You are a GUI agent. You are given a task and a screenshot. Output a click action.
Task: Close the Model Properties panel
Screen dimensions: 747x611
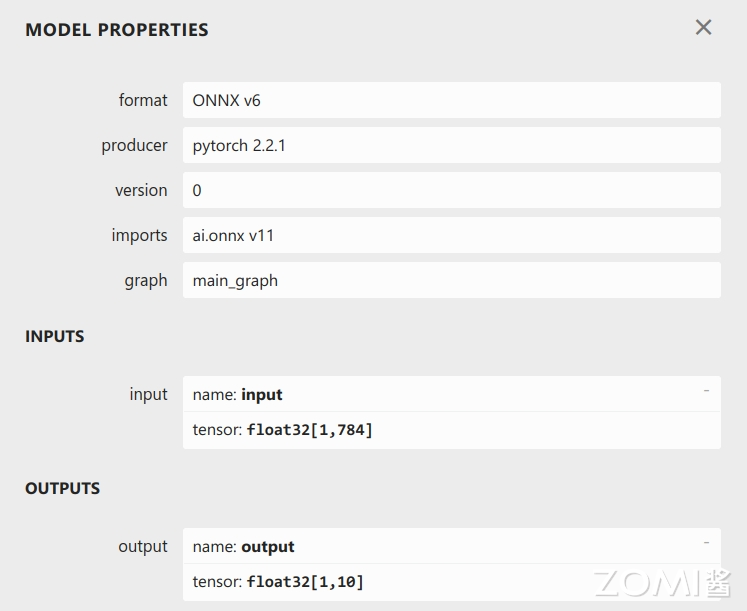703,28
